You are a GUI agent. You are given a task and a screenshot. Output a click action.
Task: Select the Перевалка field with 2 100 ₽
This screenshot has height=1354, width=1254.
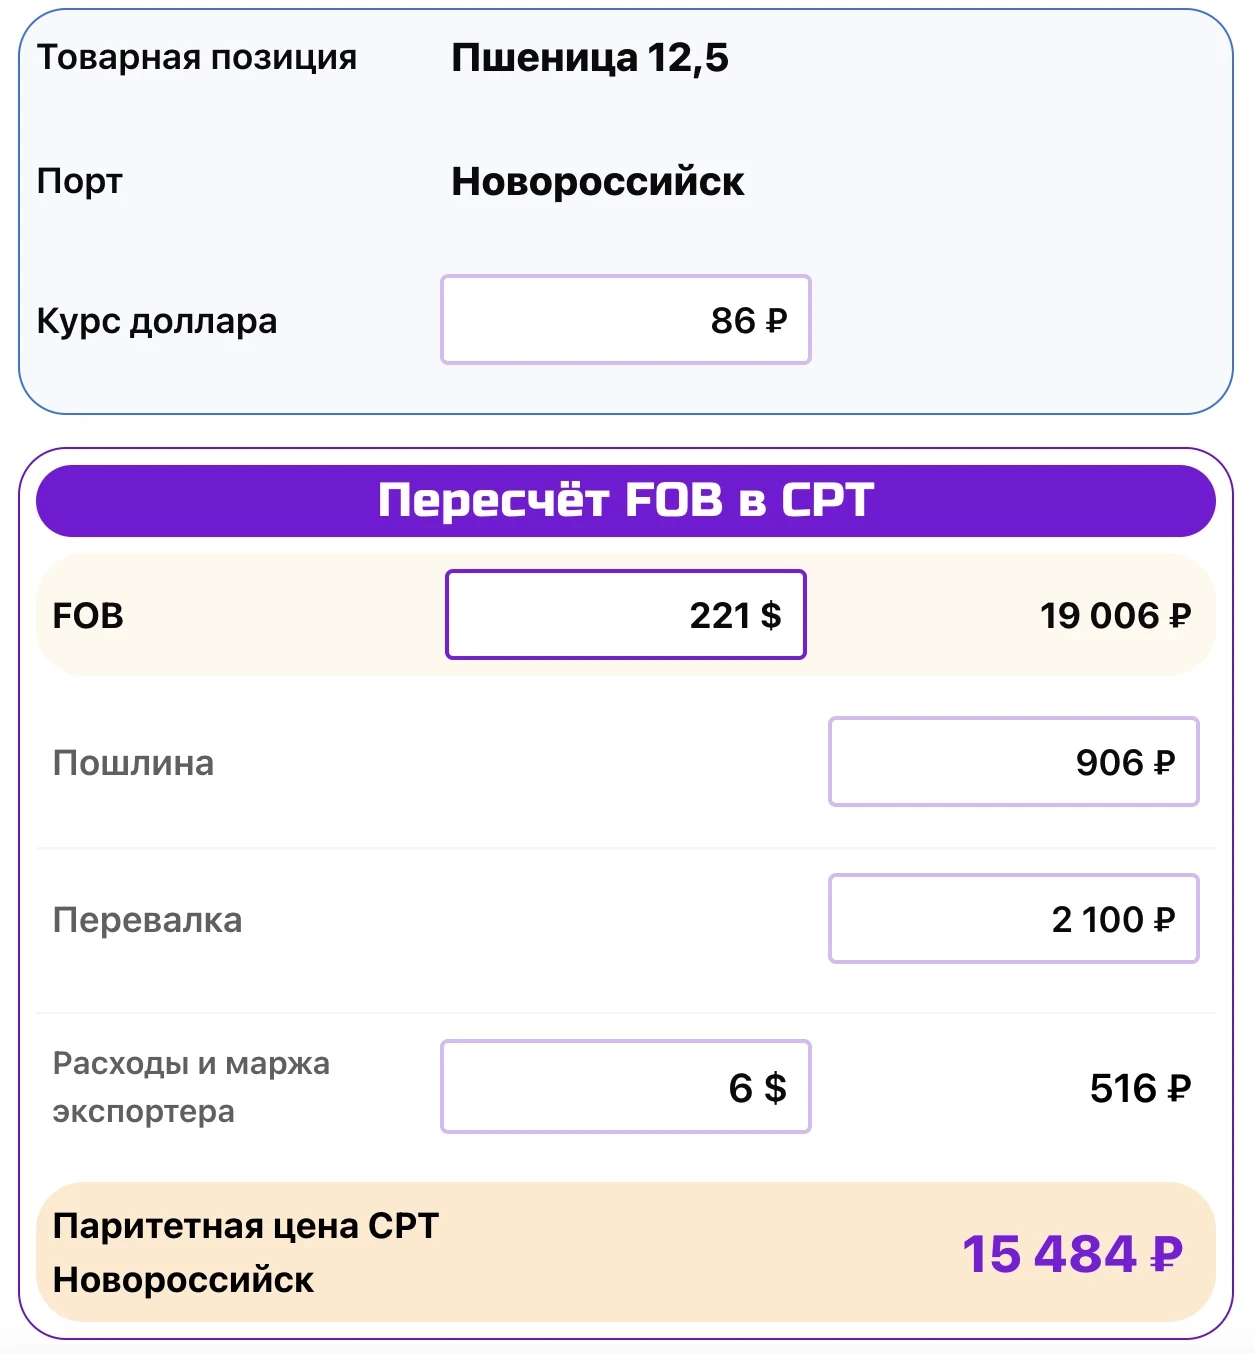[x=1013, y=919]
